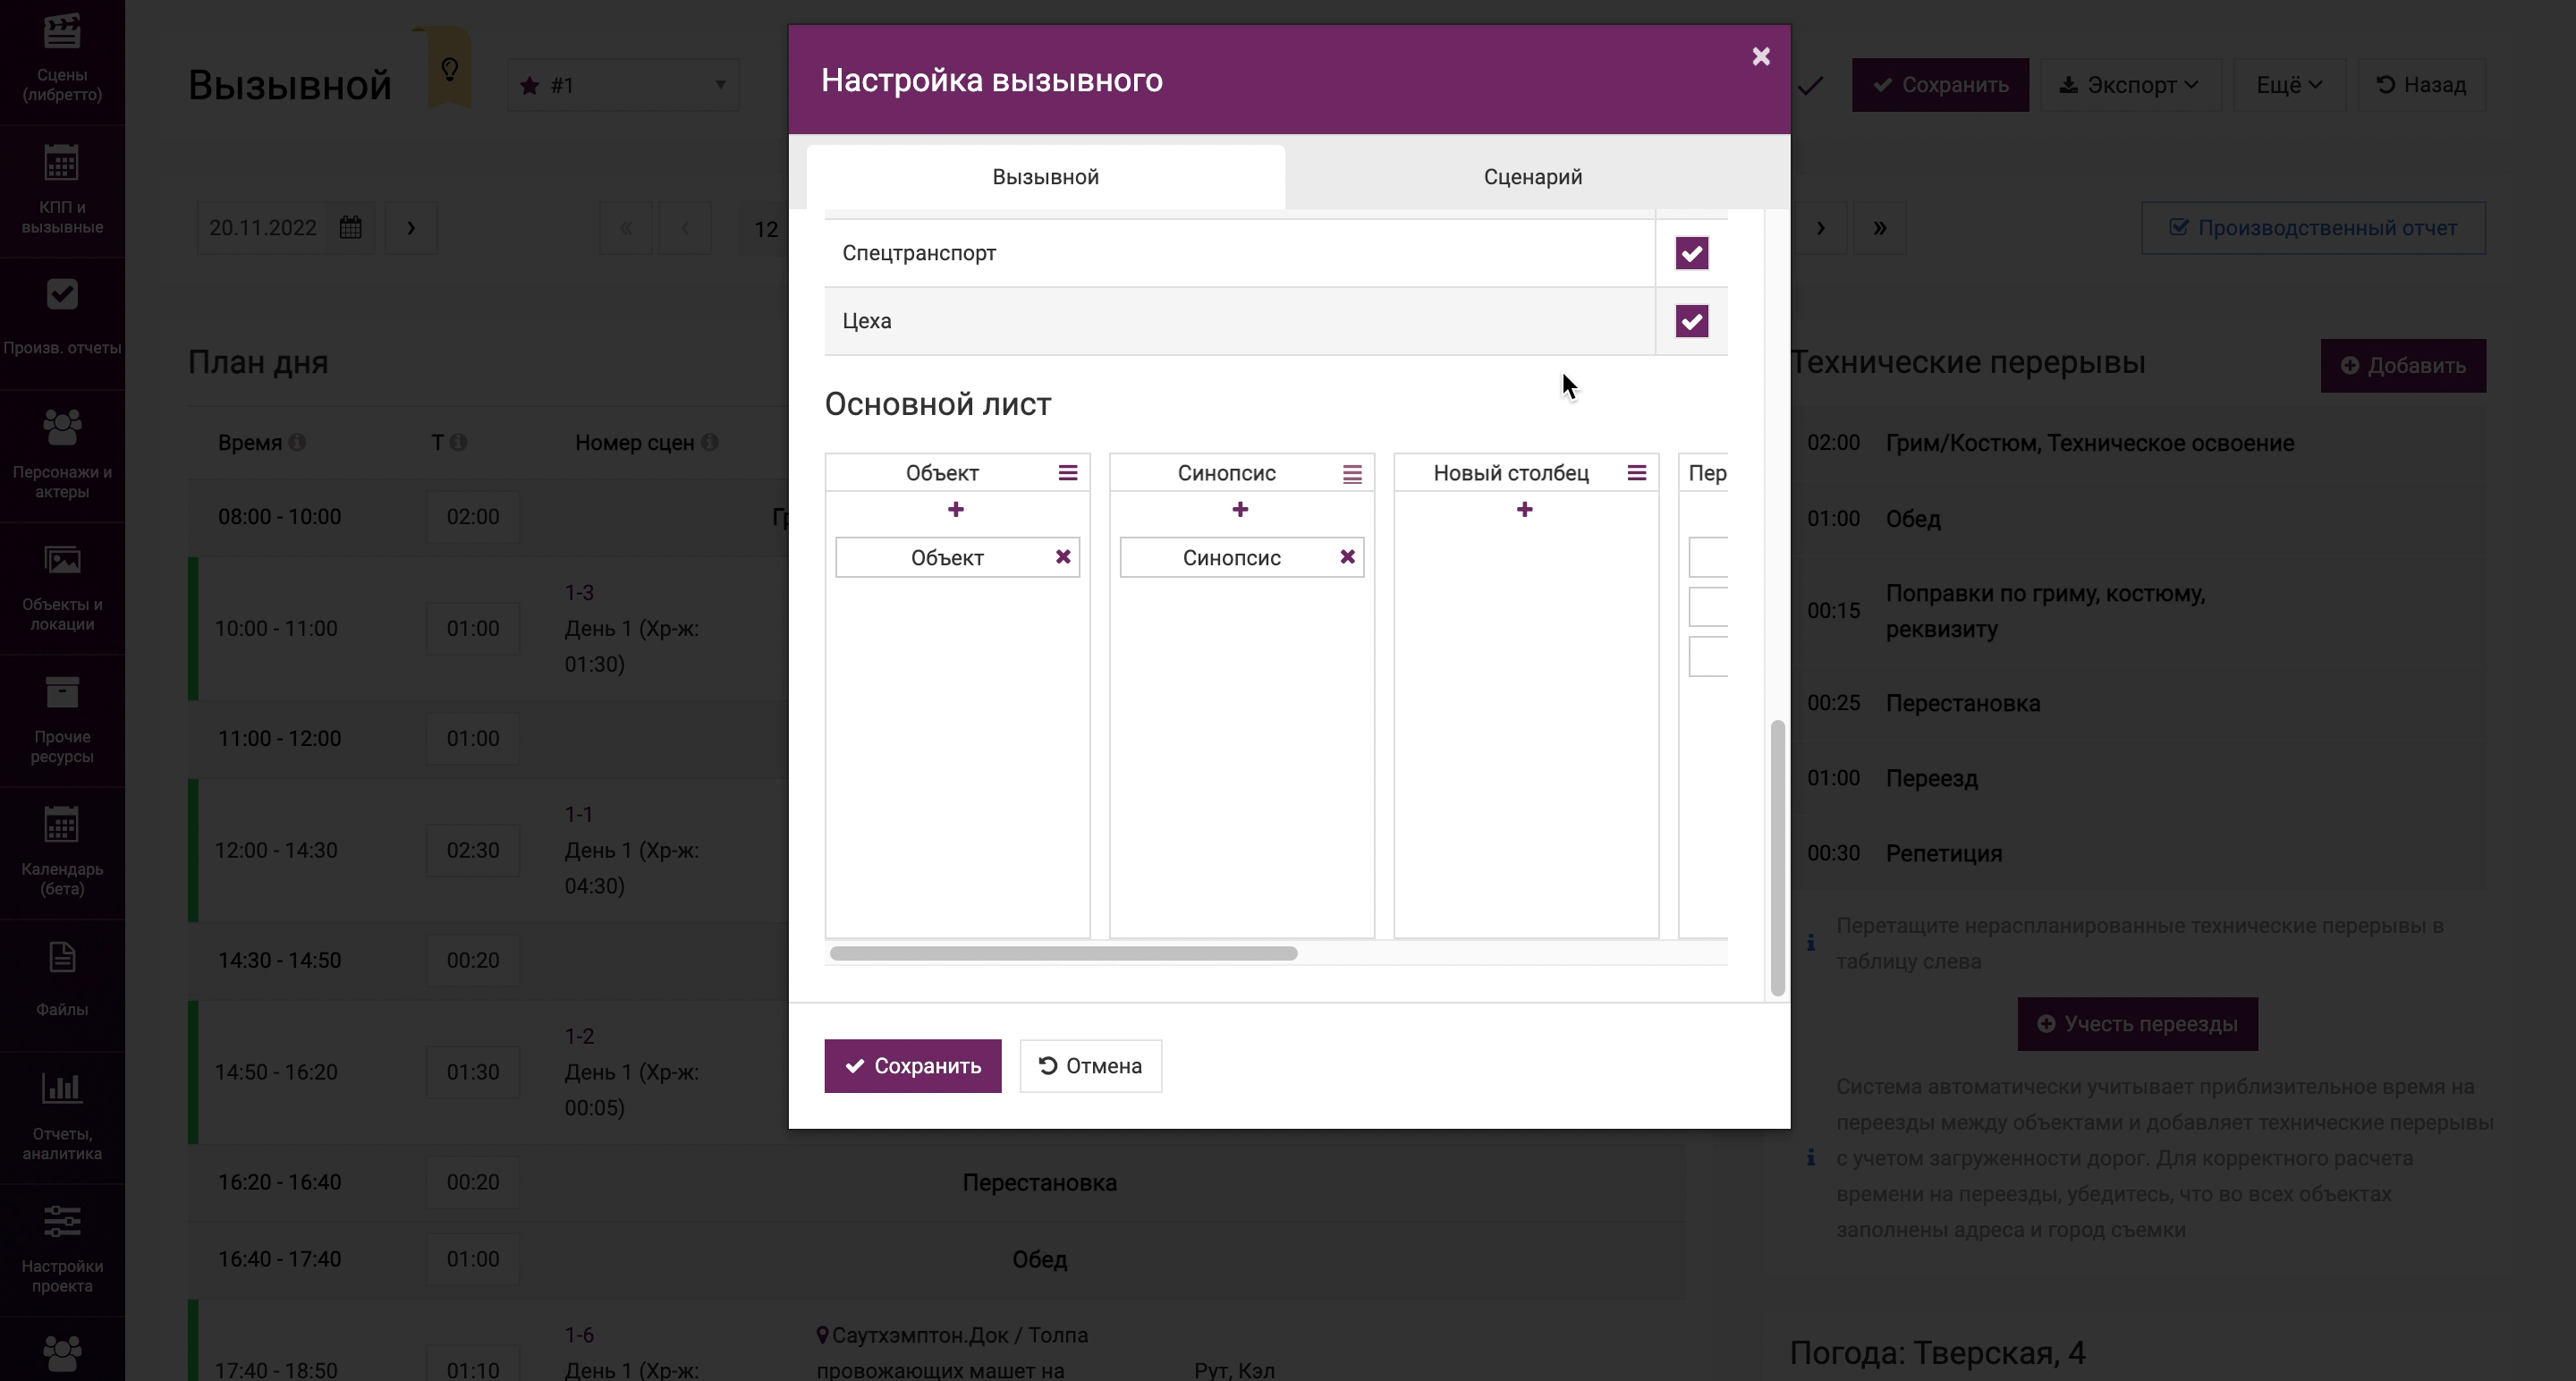The image size is (2576, 1381).
Task: Click Отмена to cancel the dialog
Action: [x=1090, y=1066]
